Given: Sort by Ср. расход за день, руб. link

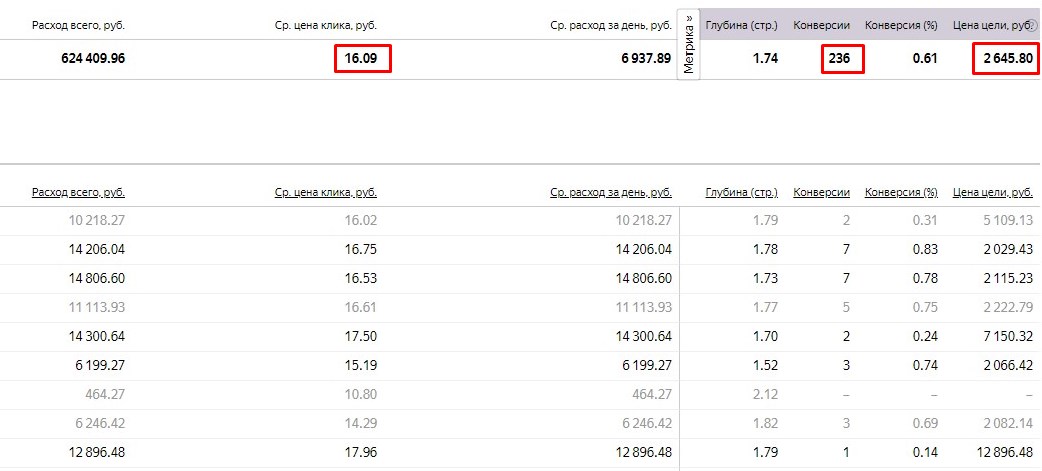Looking at the screenshot, I should tap(611, 193).
